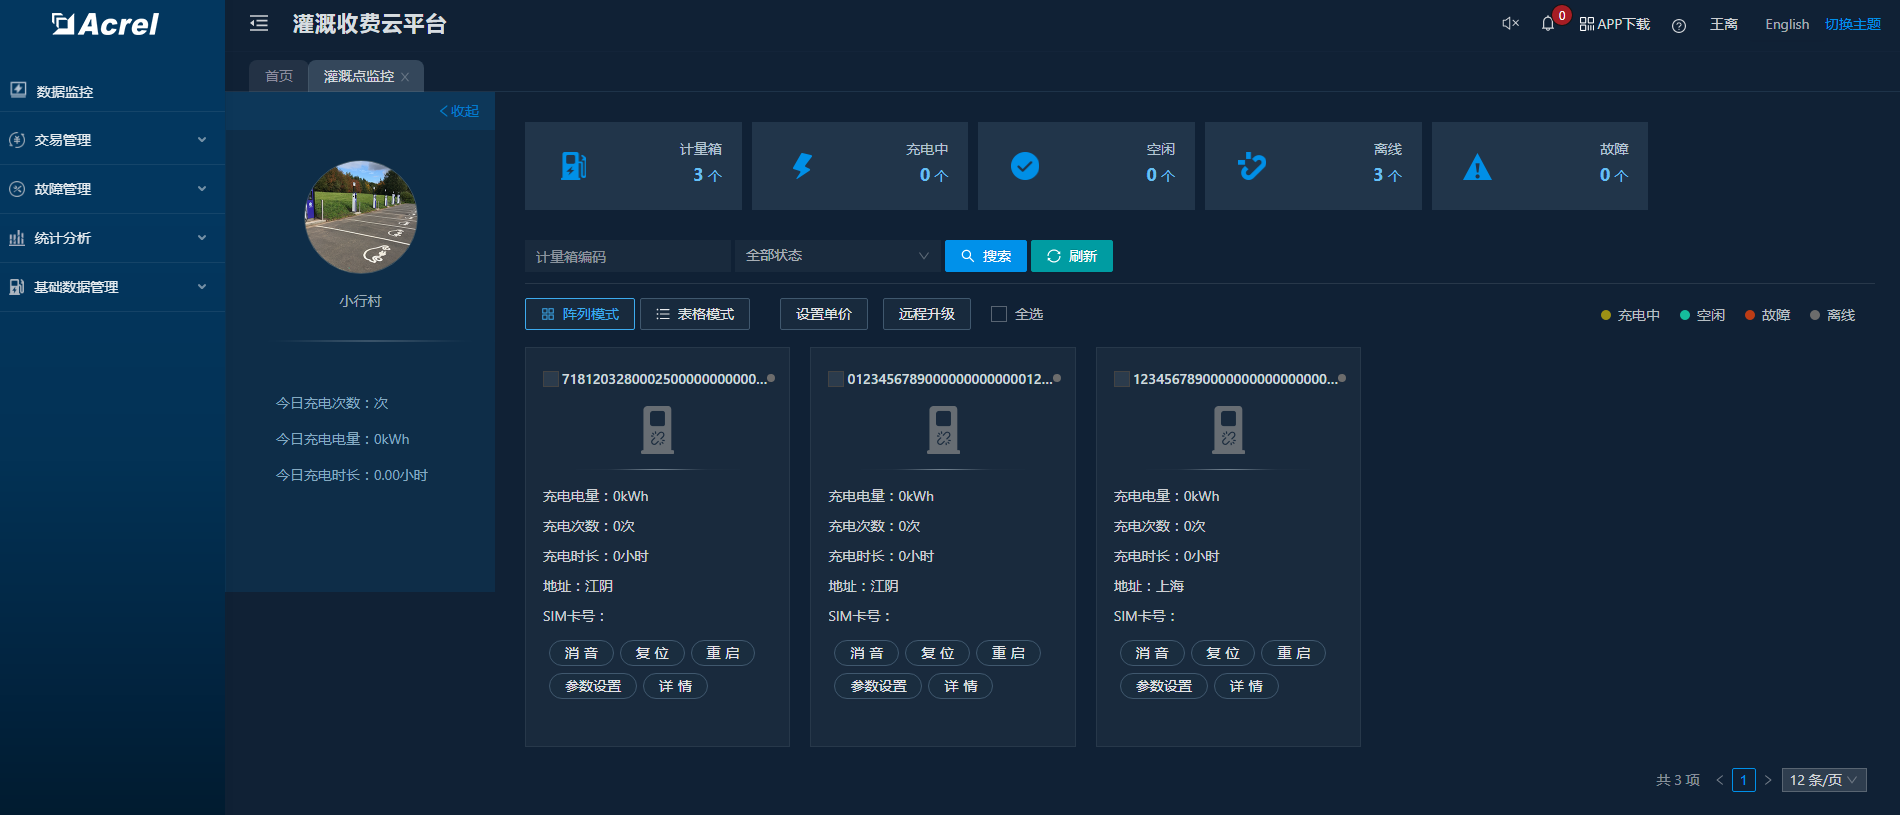Screen dimensions: 1900x815
Task: Click the 设置单价 button
Action: [x=823, y=314]
